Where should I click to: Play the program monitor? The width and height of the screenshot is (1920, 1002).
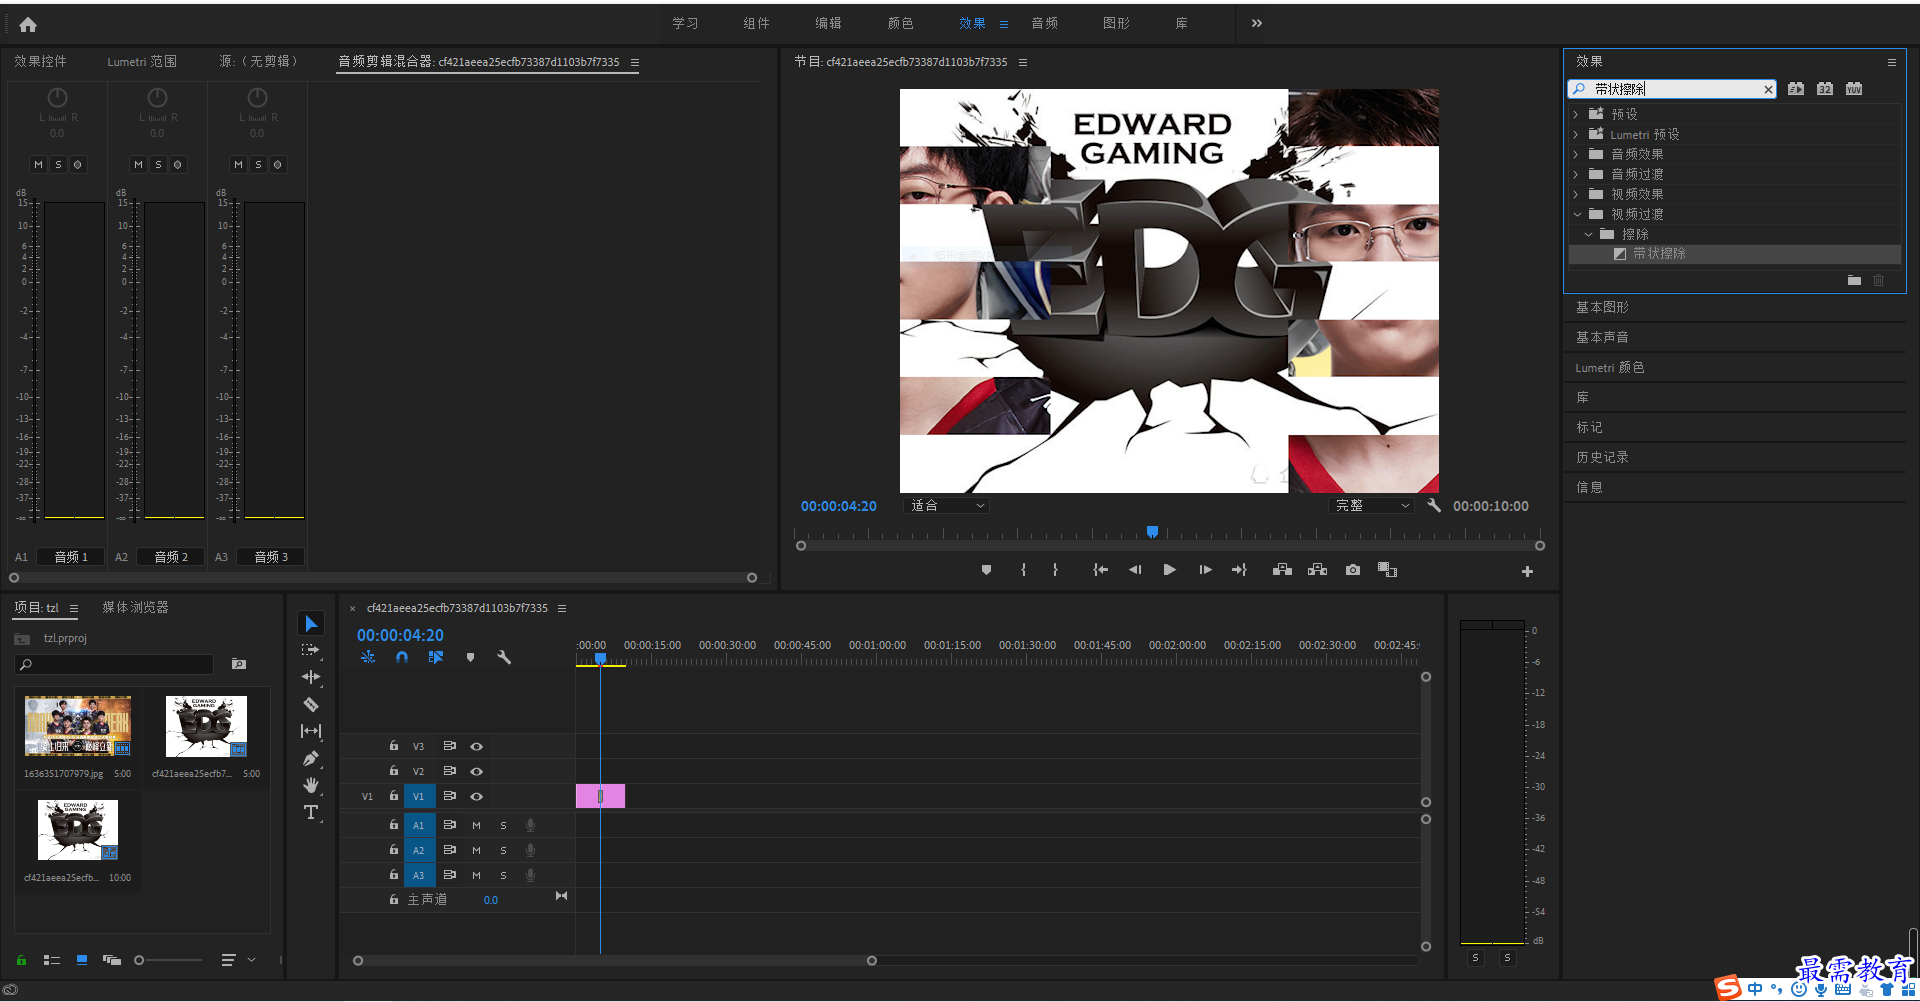pos(1169,570)
